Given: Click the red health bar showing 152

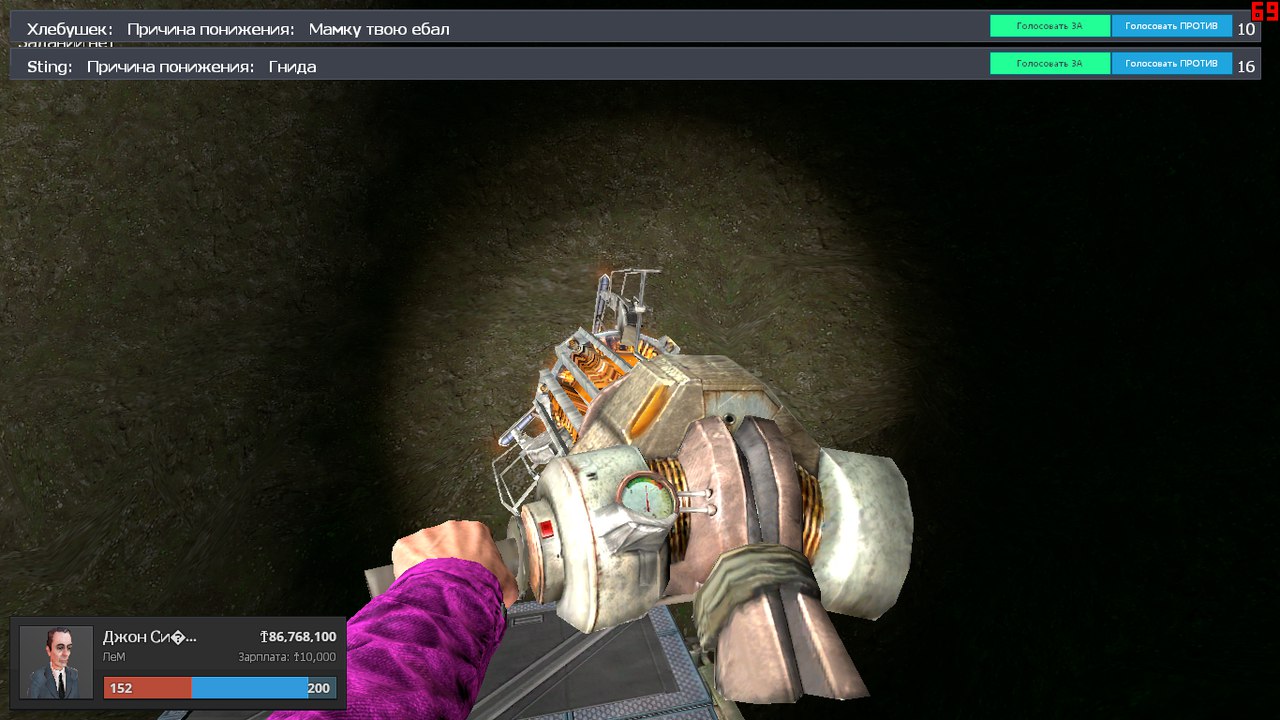Looking at the screenshot, I should pos(147,688).
